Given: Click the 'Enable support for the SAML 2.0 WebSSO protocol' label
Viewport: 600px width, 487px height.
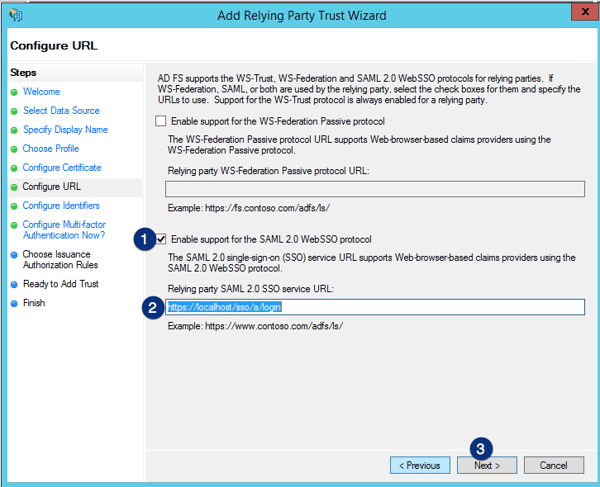Looking at the screenshot, I should pos(271,239).
